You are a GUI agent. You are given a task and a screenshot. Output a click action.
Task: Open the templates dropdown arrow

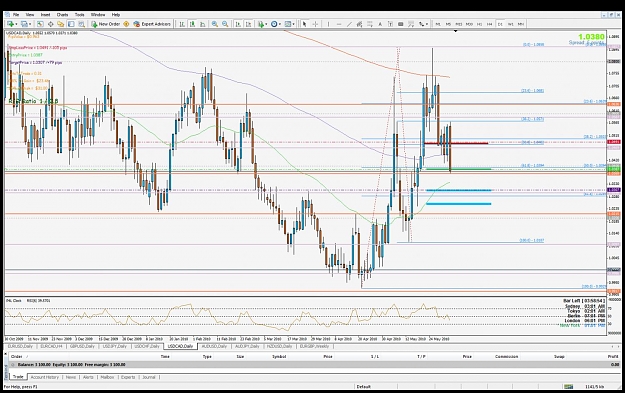click(294, 24)
